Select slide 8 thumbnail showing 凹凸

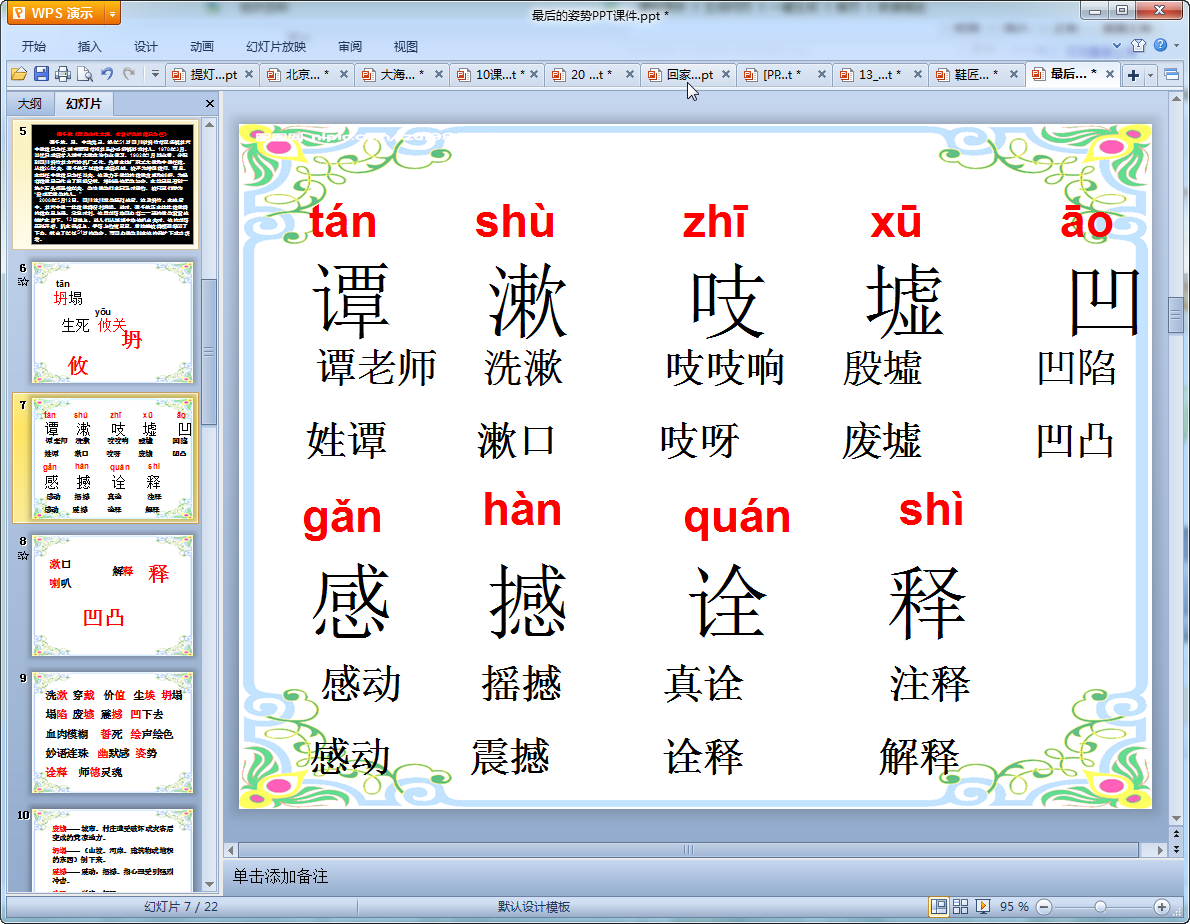[112, 596]
